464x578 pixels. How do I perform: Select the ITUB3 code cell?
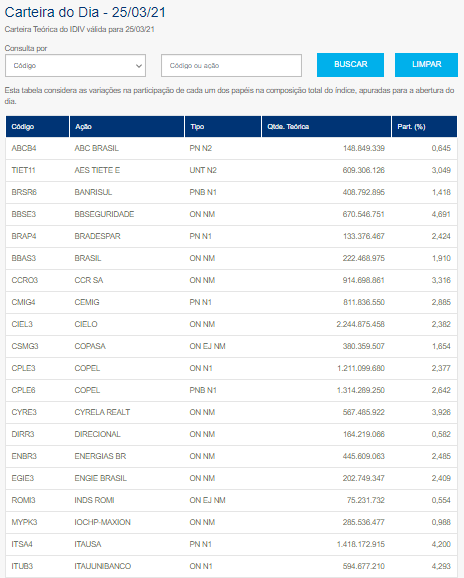pyautogui.click(x=22, y=566)
